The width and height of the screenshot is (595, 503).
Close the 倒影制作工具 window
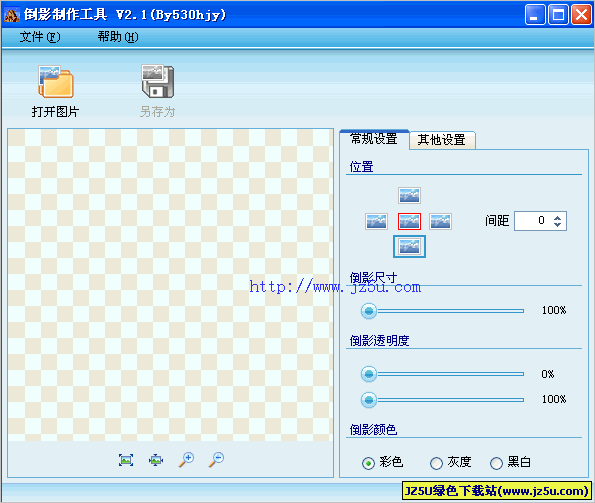pyautogui.click(x=581, y=14)
